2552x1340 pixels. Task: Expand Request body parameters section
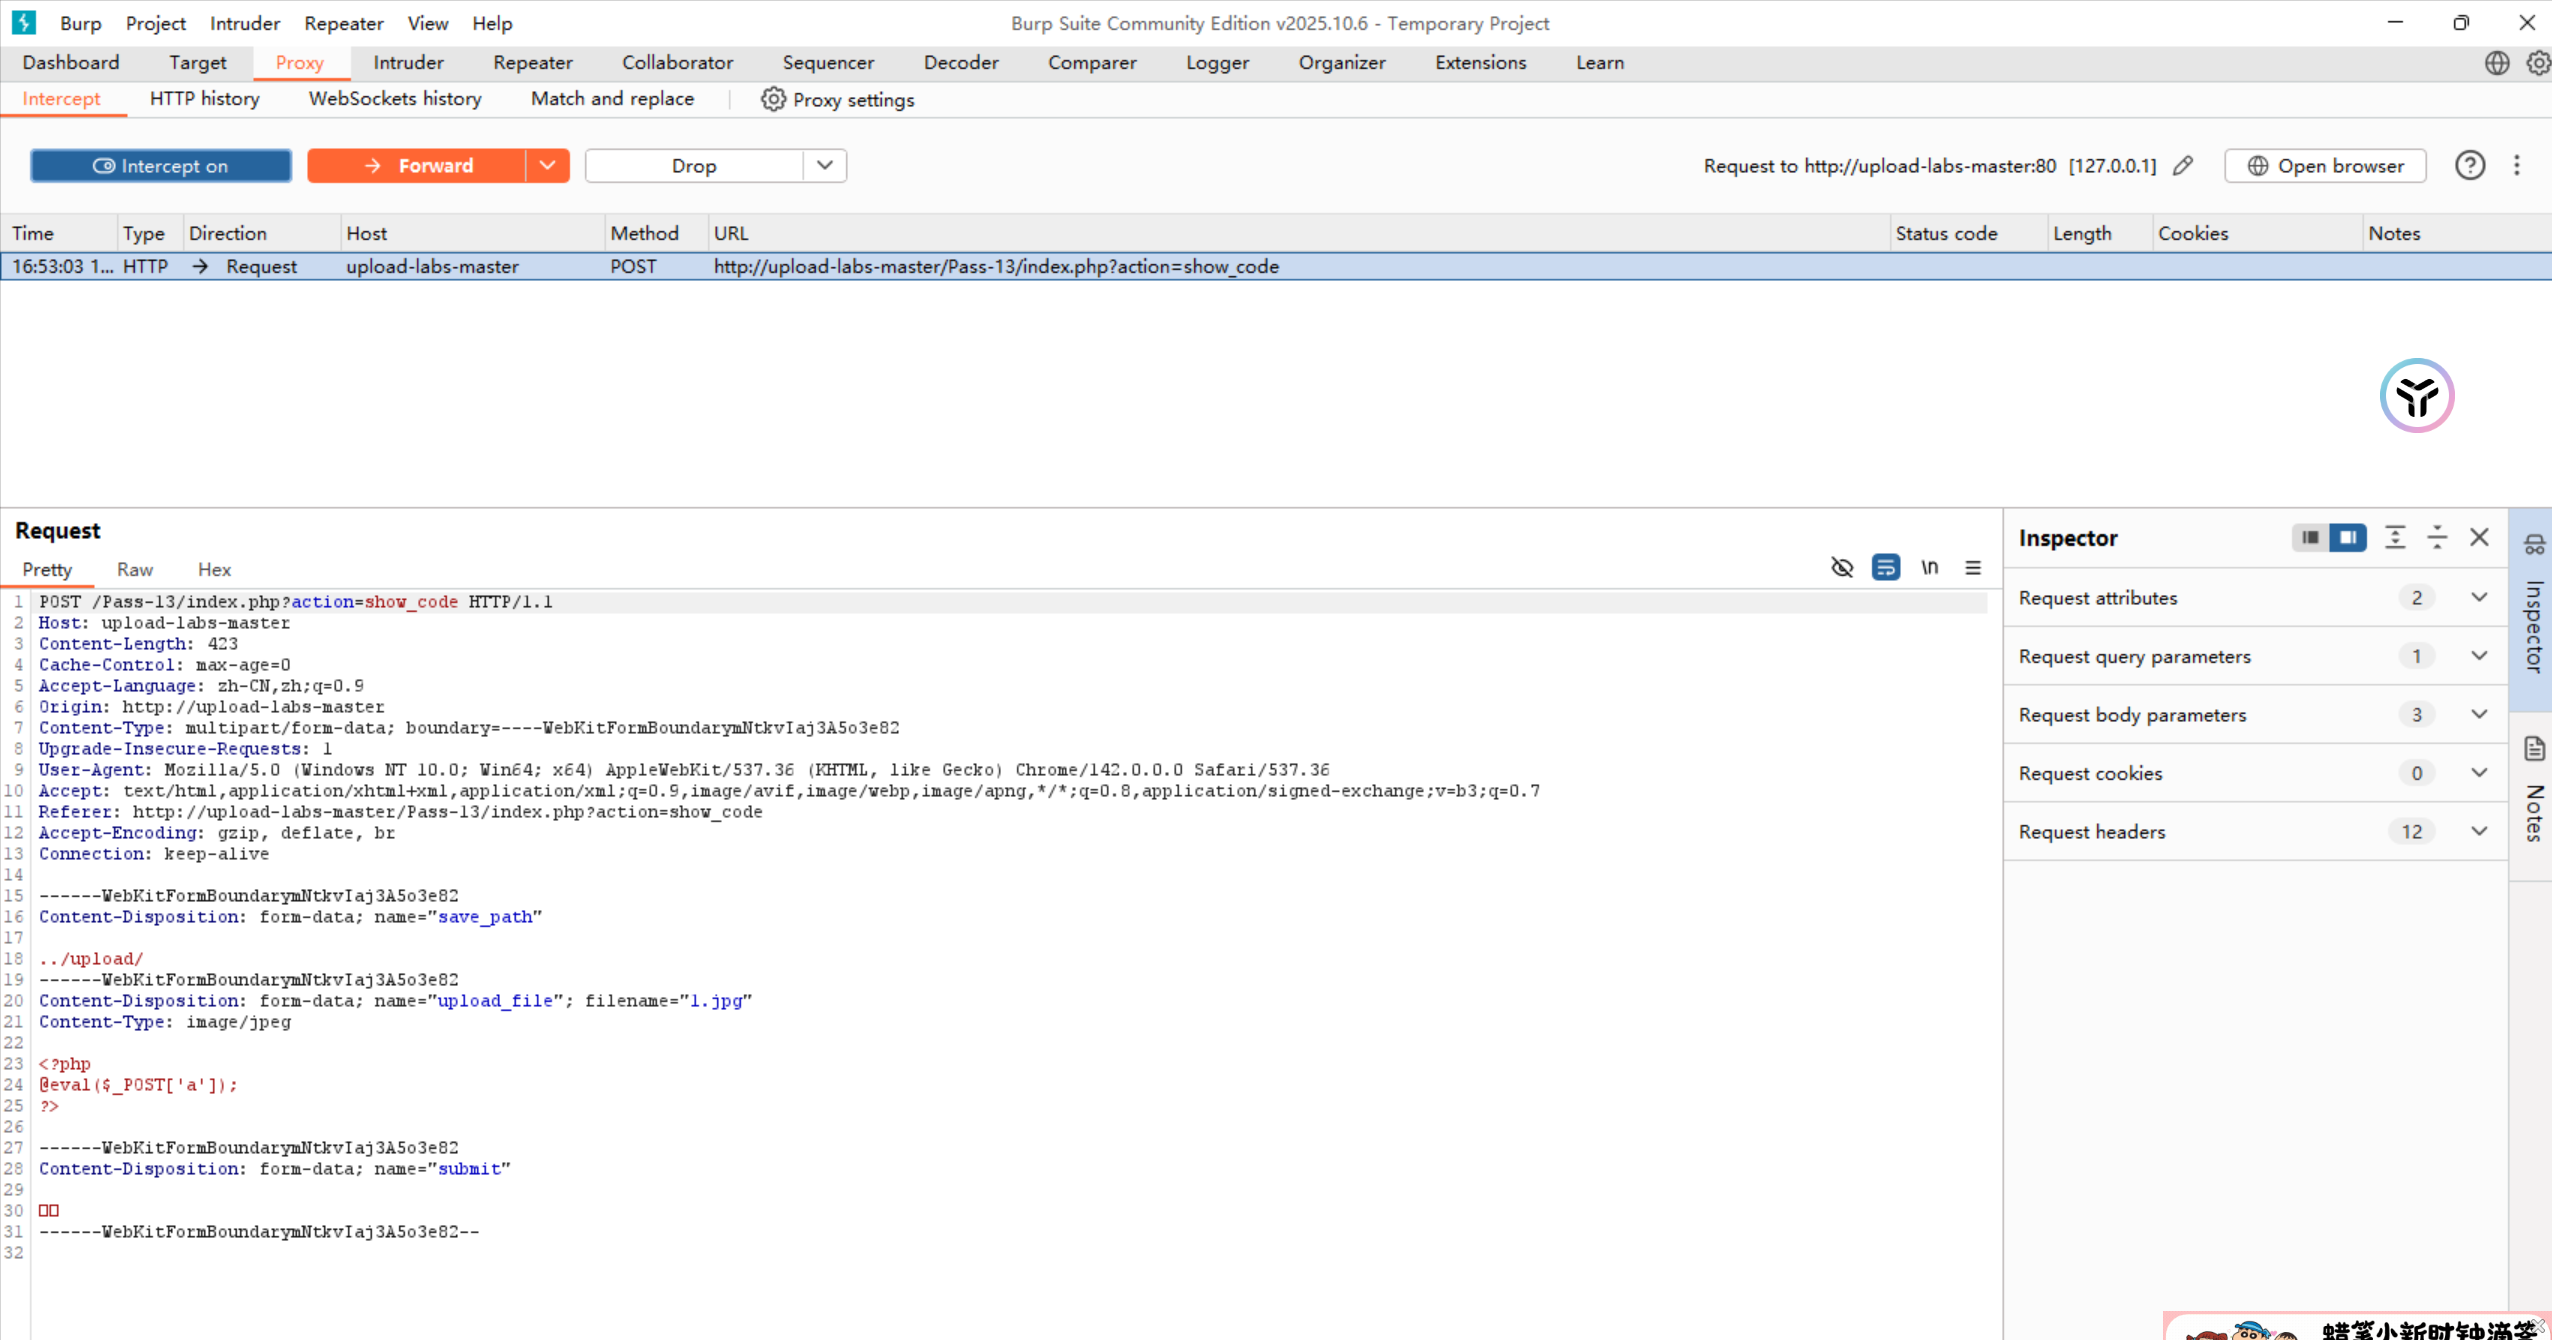tap(2478, 715)
